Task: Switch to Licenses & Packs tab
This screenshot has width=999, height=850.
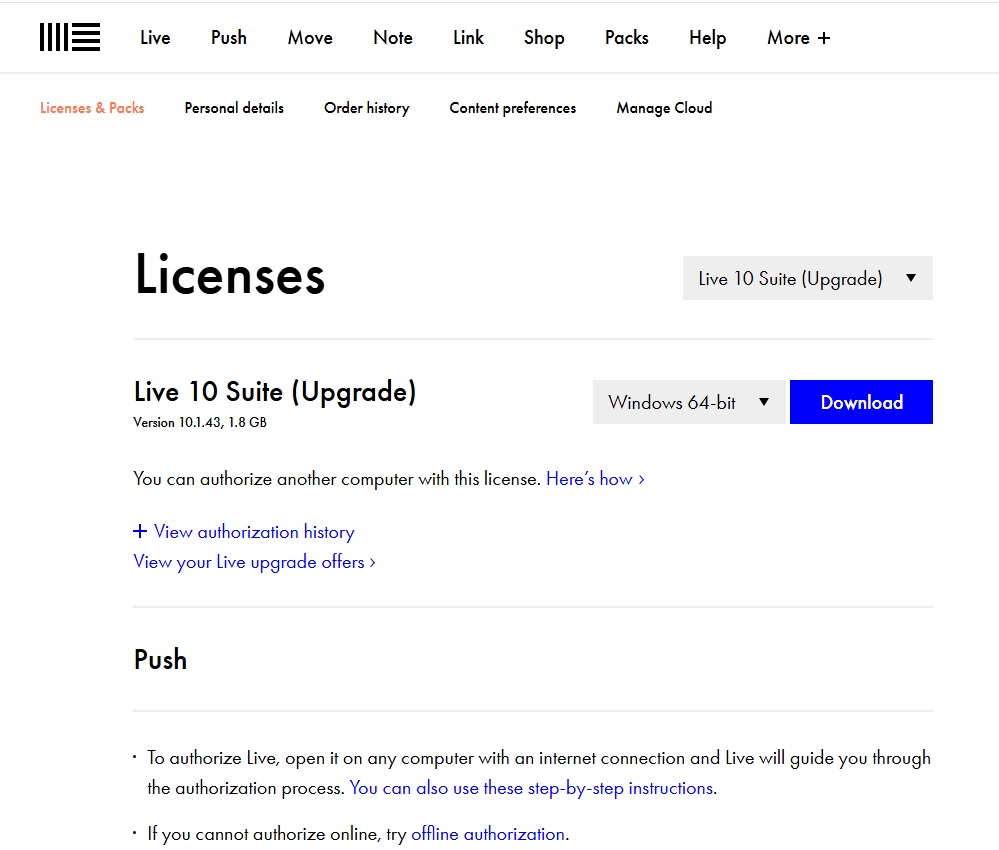Action: coord(92,108)
